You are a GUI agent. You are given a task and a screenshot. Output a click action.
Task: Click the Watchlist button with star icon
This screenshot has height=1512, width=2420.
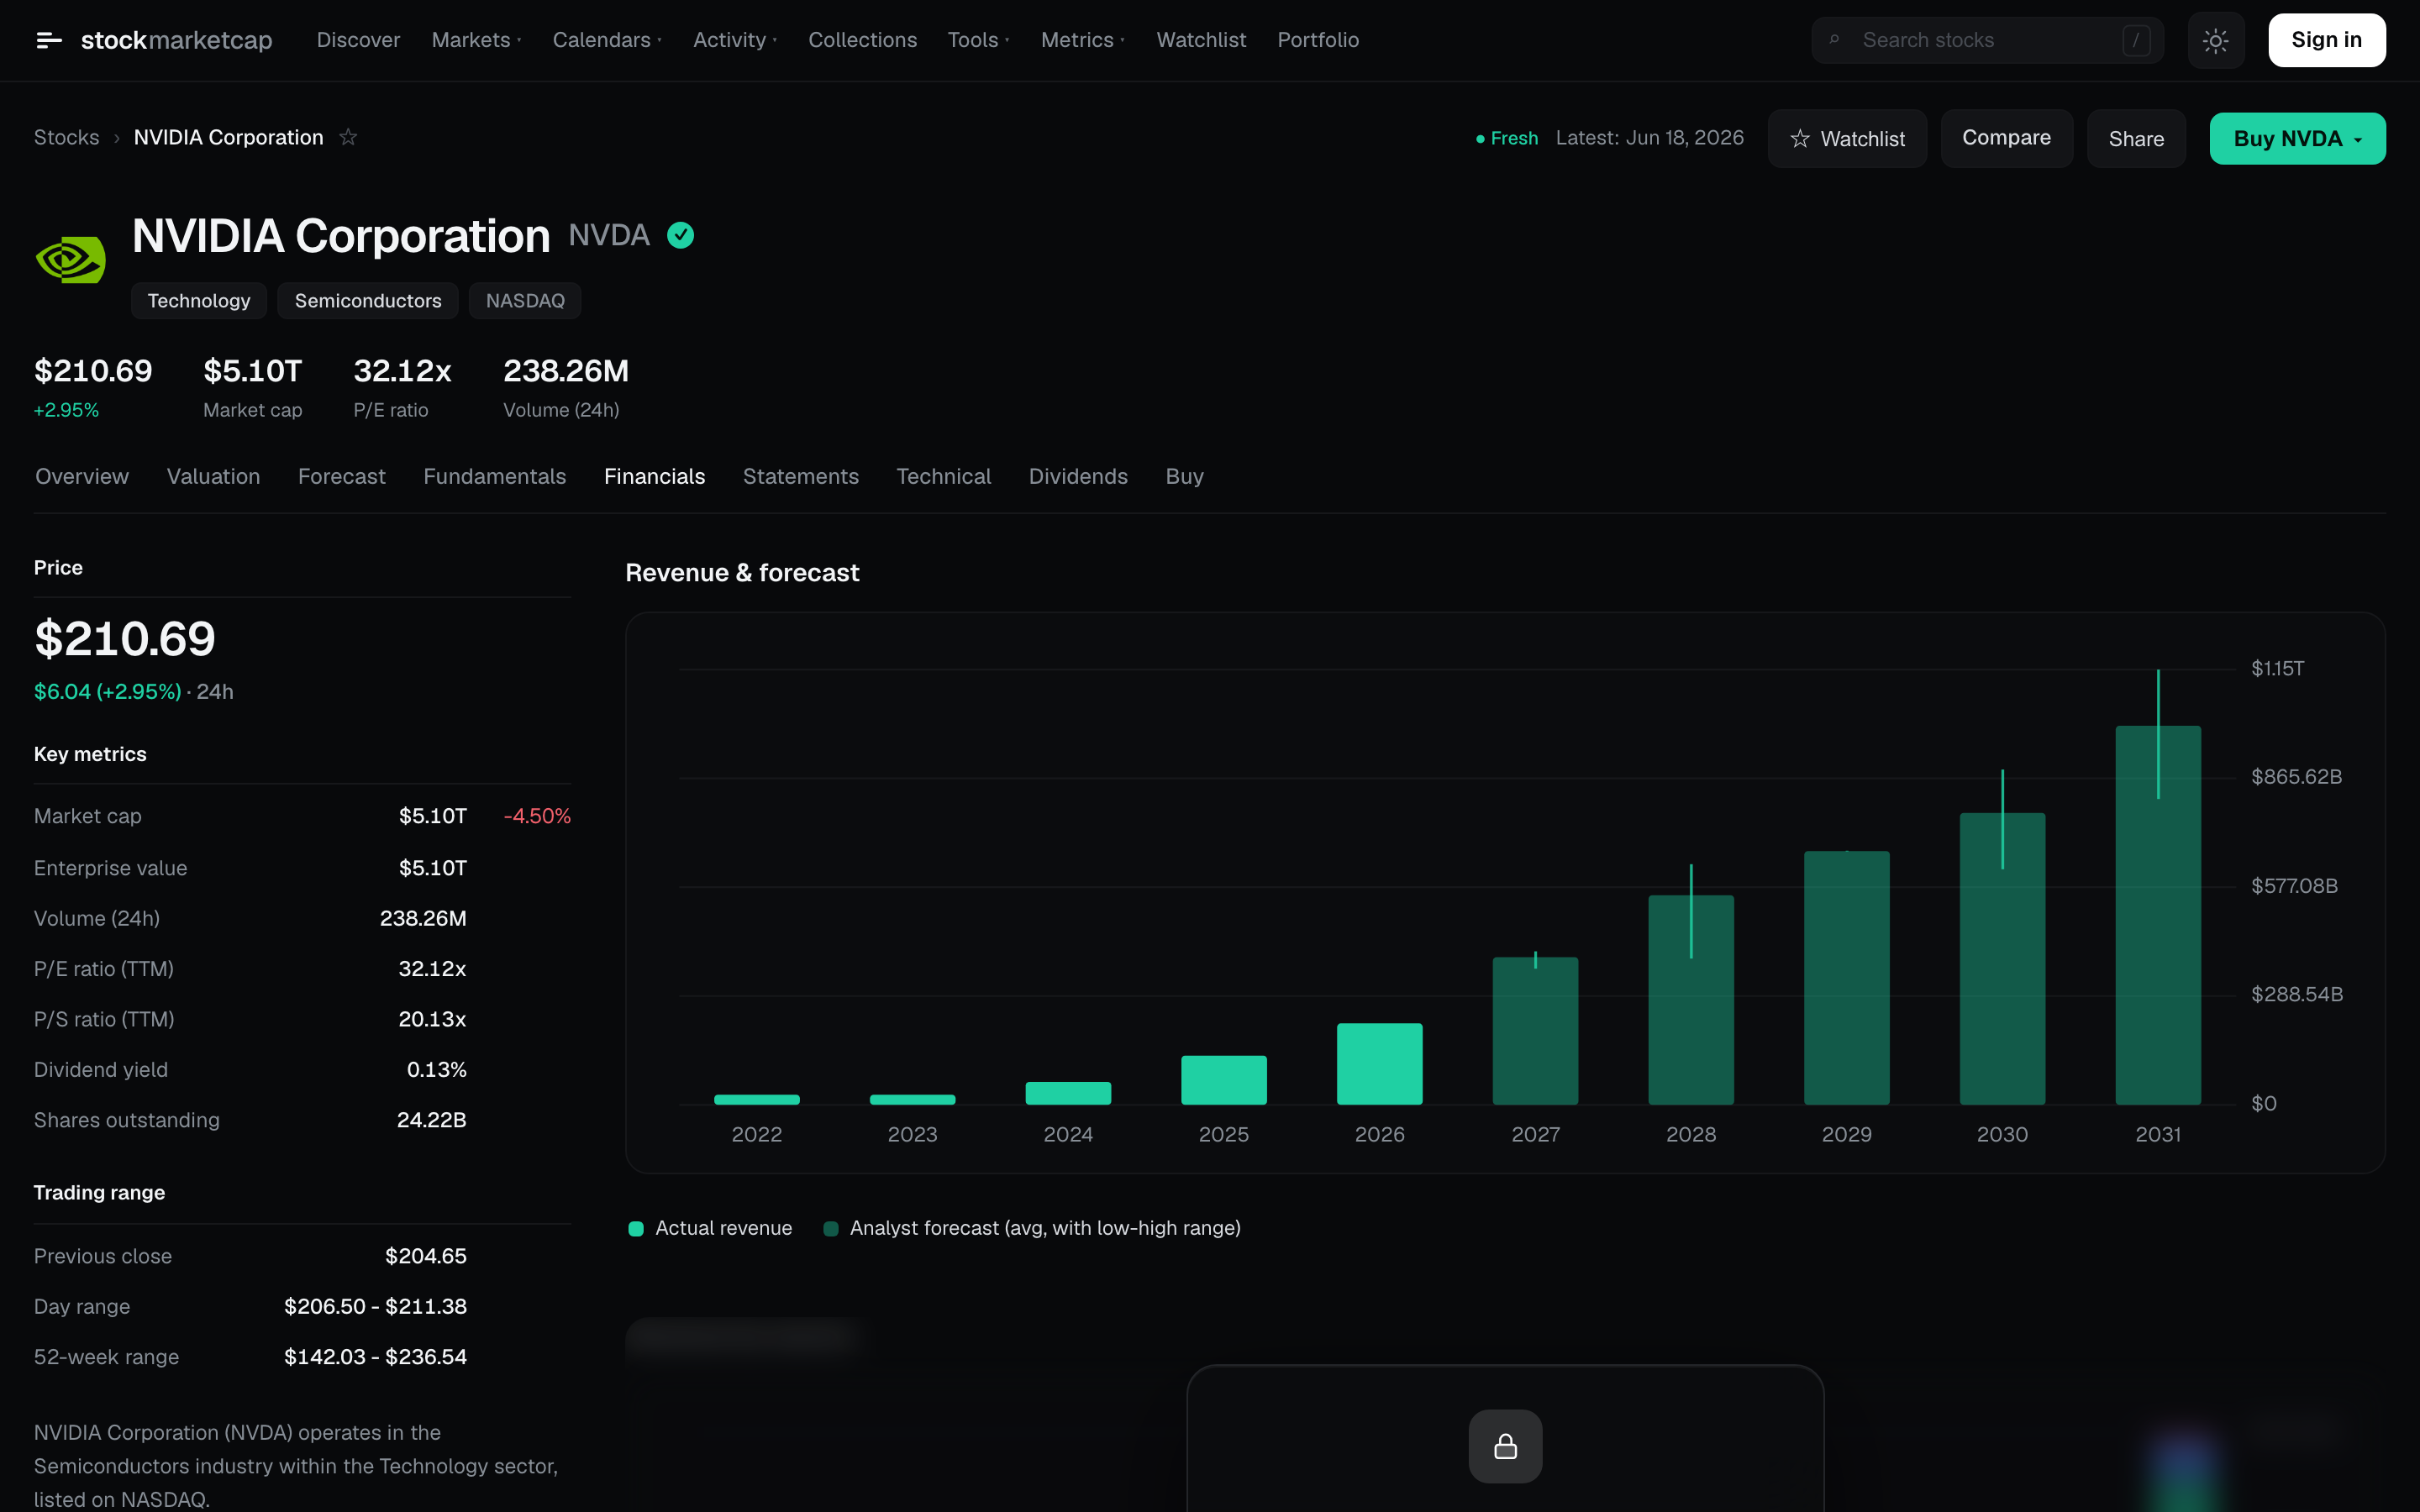(1847, 138)
